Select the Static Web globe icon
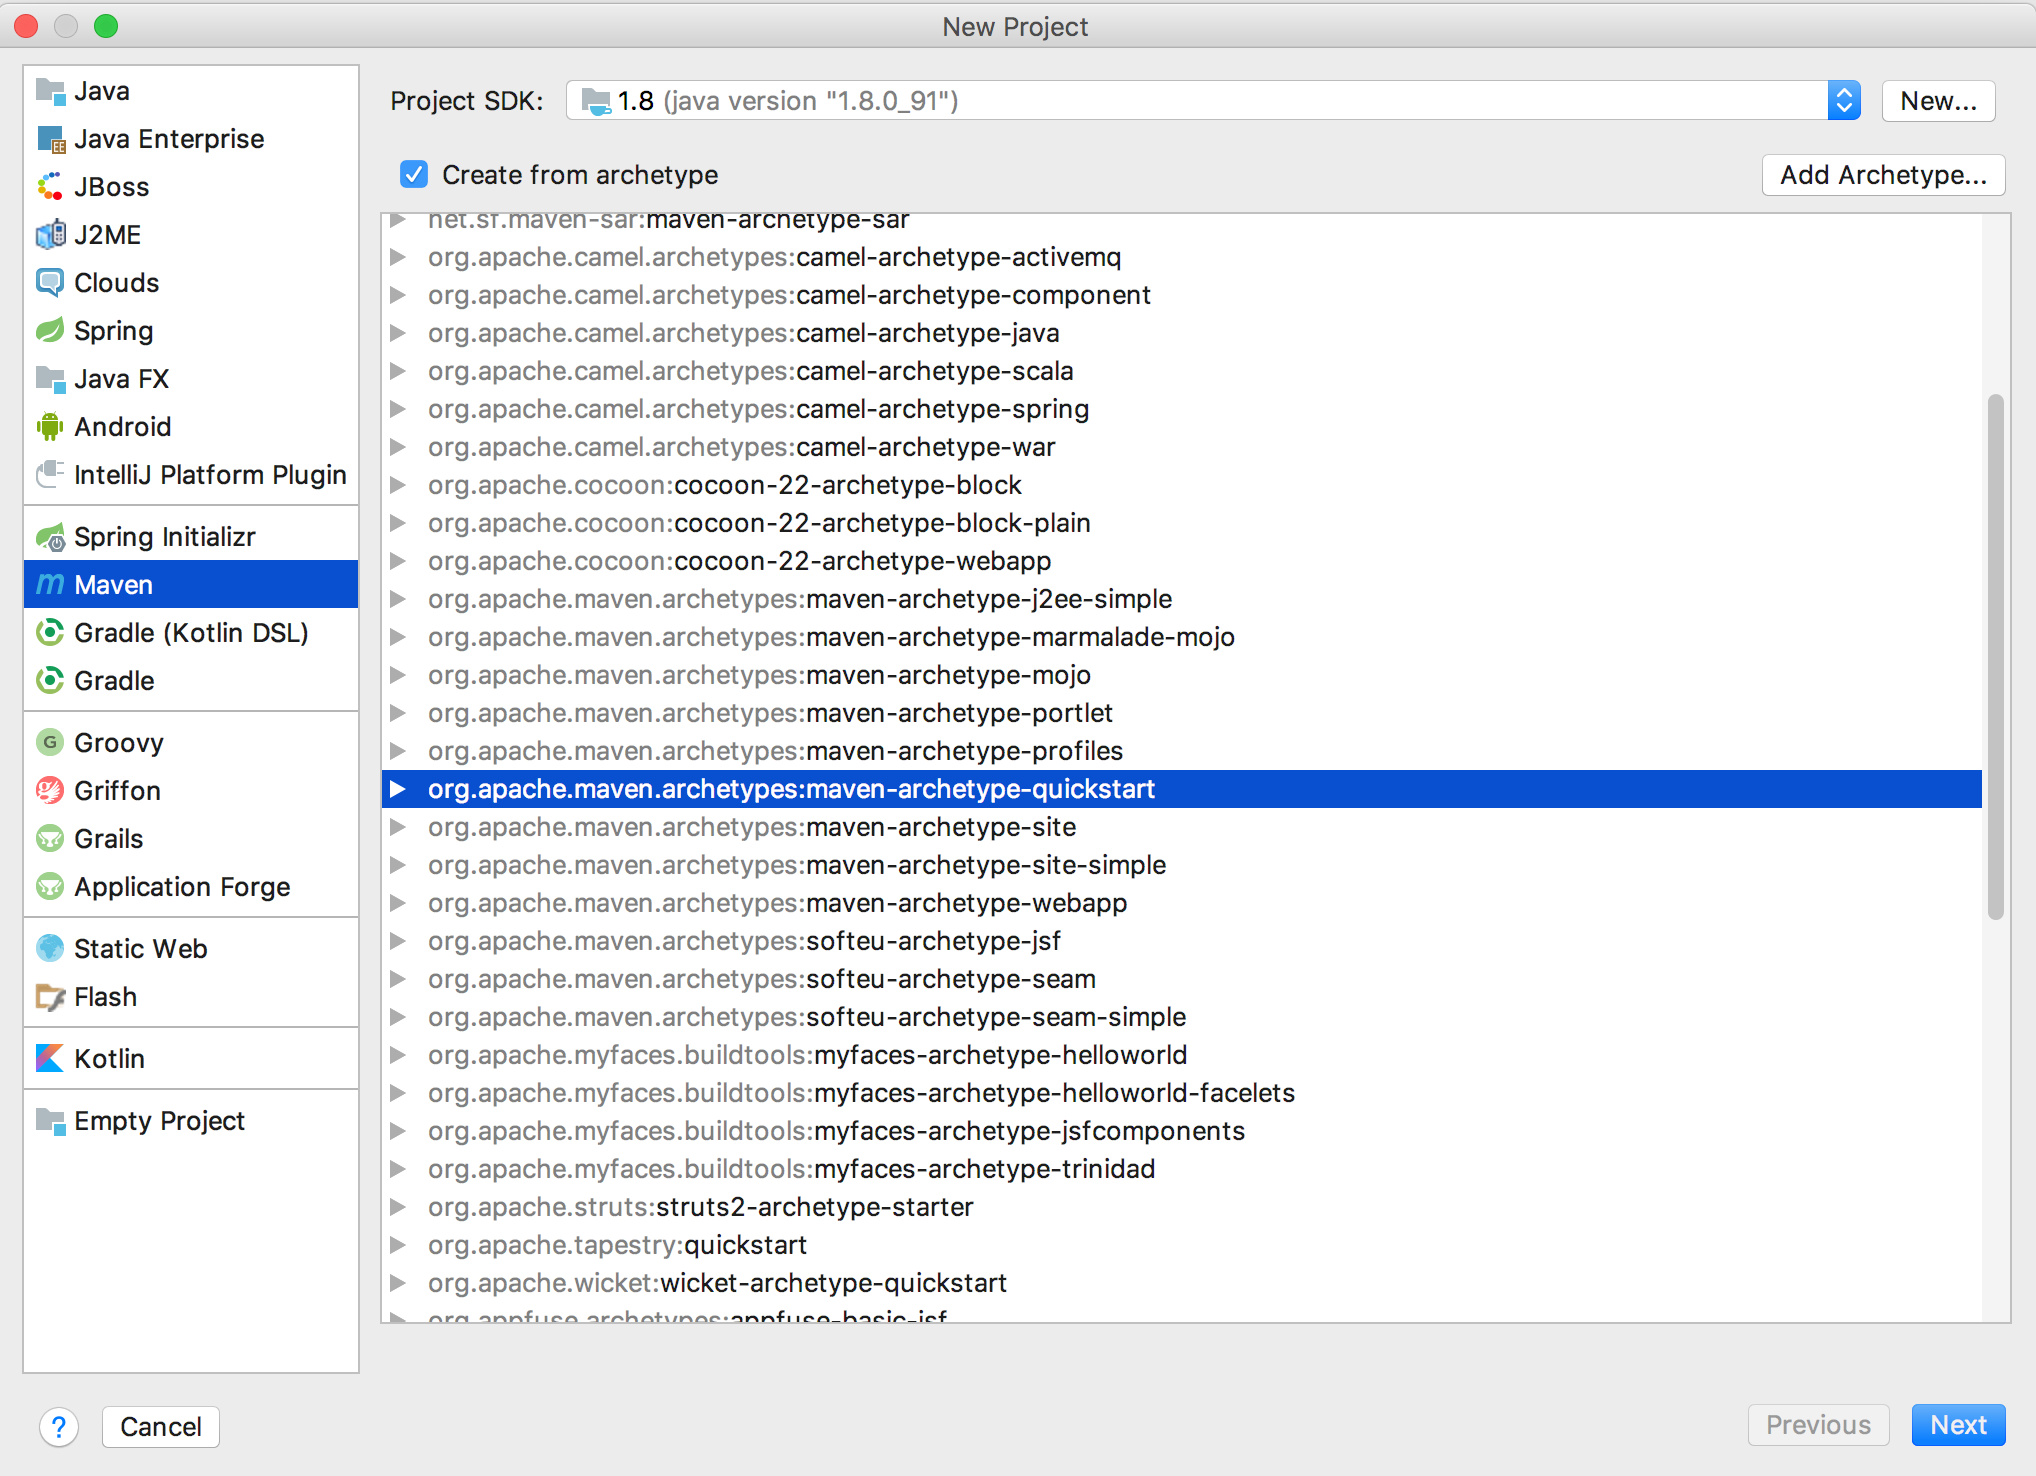Screen dimensions: 2036x1476 click(50, 948)
